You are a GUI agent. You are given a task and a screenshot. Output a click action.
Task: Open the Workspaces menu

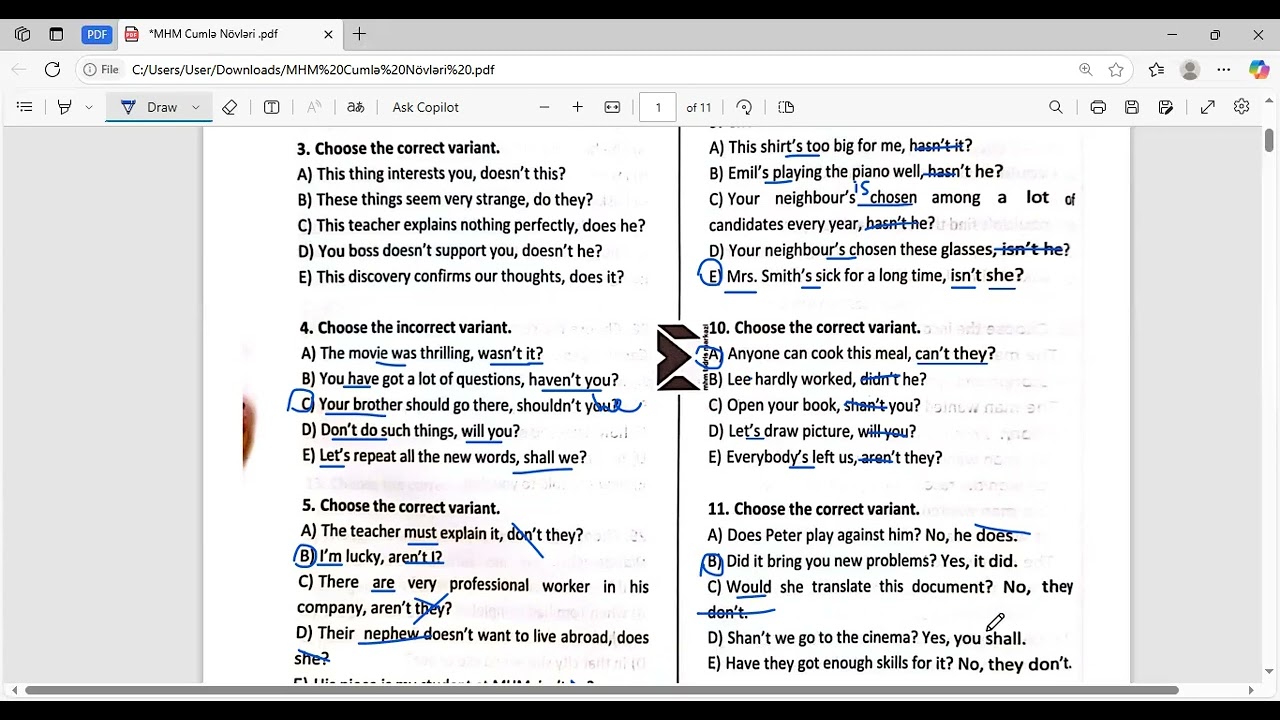pyautogui.click(x=22, y=34)
